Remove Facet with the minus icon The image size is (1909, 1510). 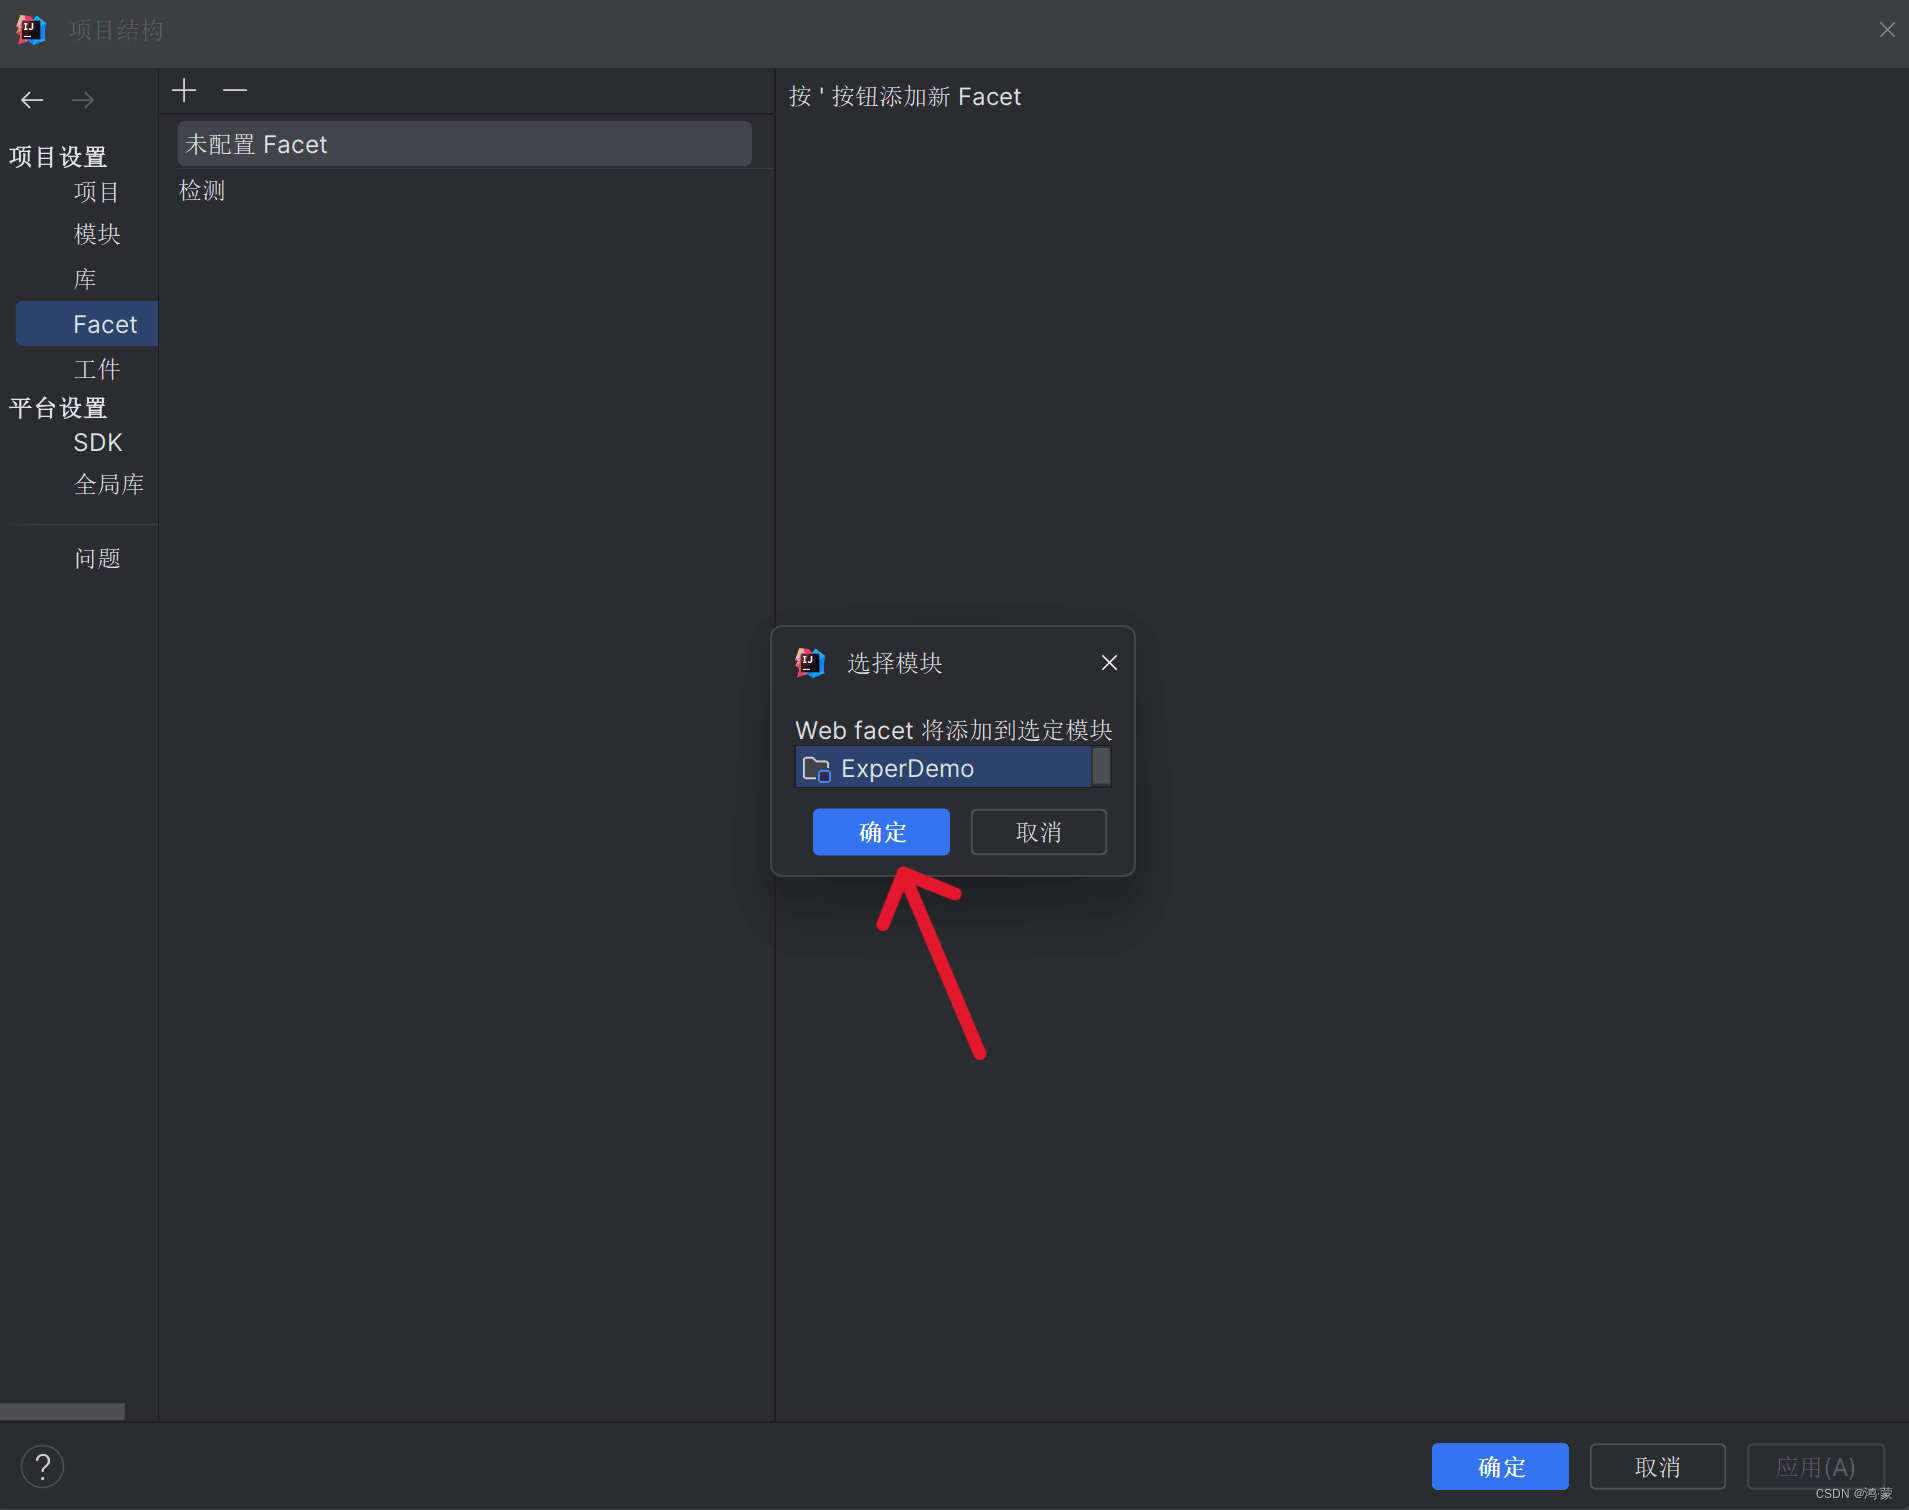pyautogui.click(x=235, y=91)
